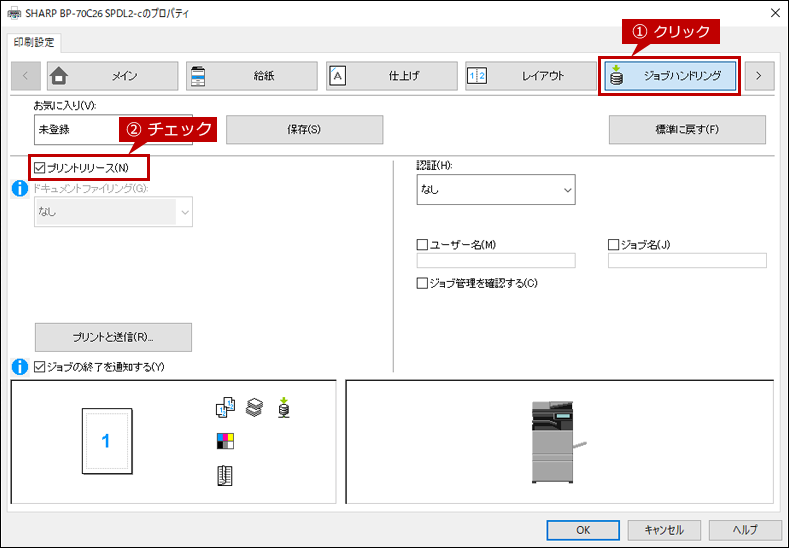Click info icon beside ドキュメントファイリング

point(20,189)
